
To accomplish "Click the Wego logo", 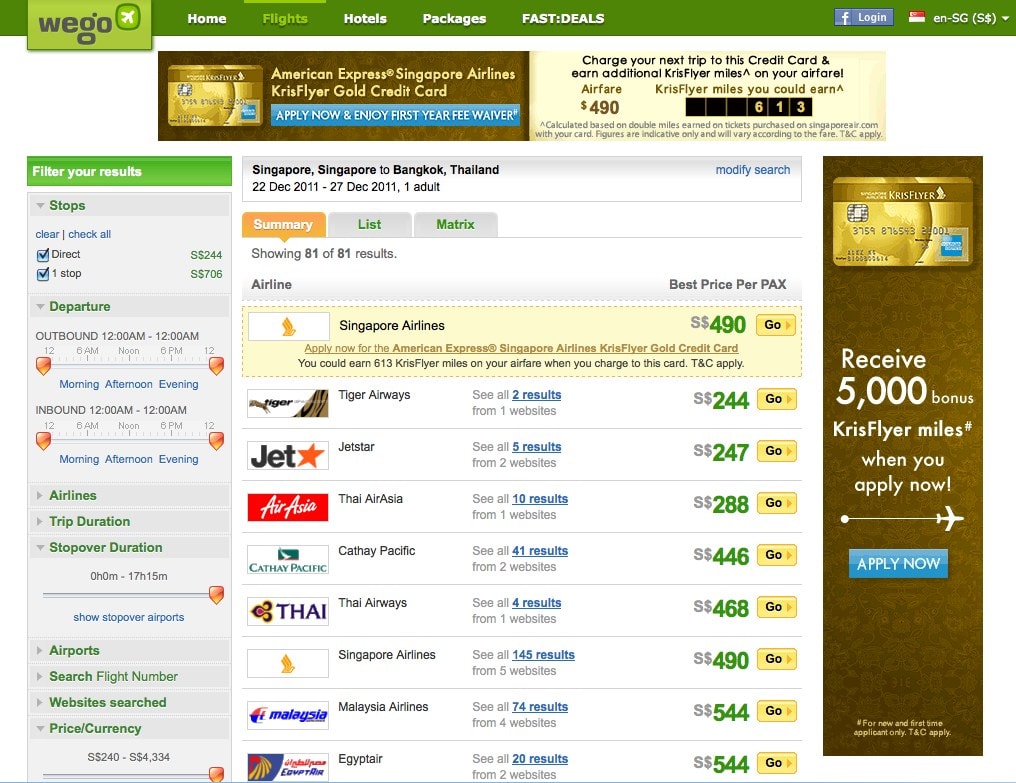I will click(x=89, y=24).
